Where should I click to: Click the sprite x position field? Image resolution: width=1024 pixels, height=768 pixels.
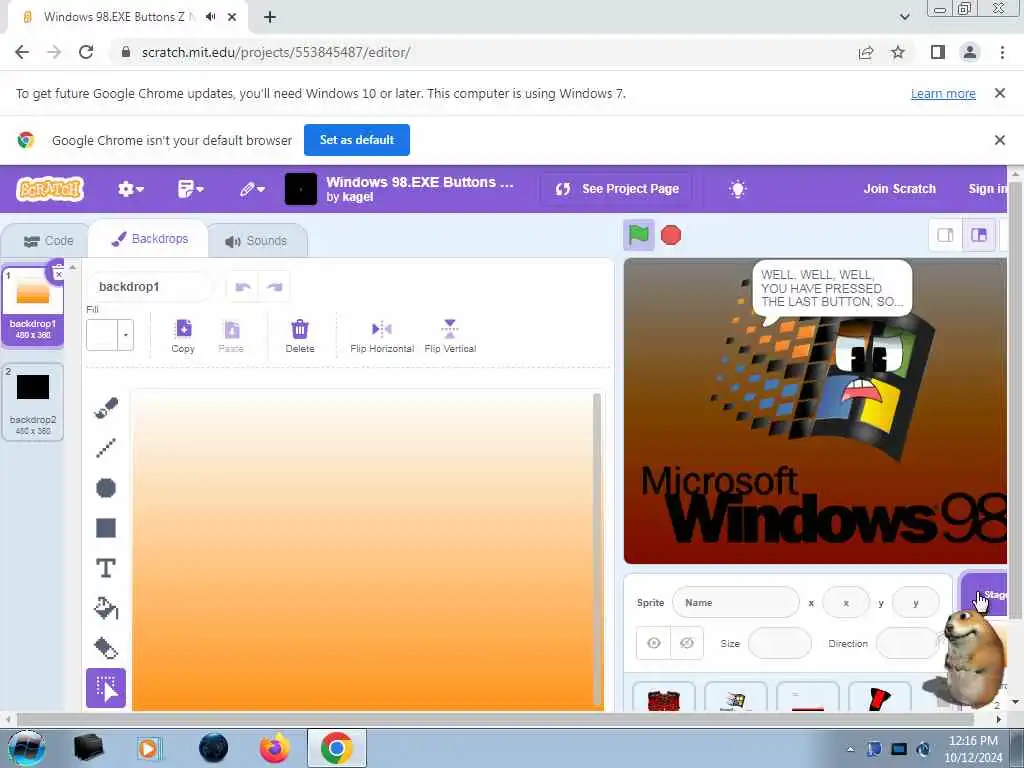pos(846,603)
